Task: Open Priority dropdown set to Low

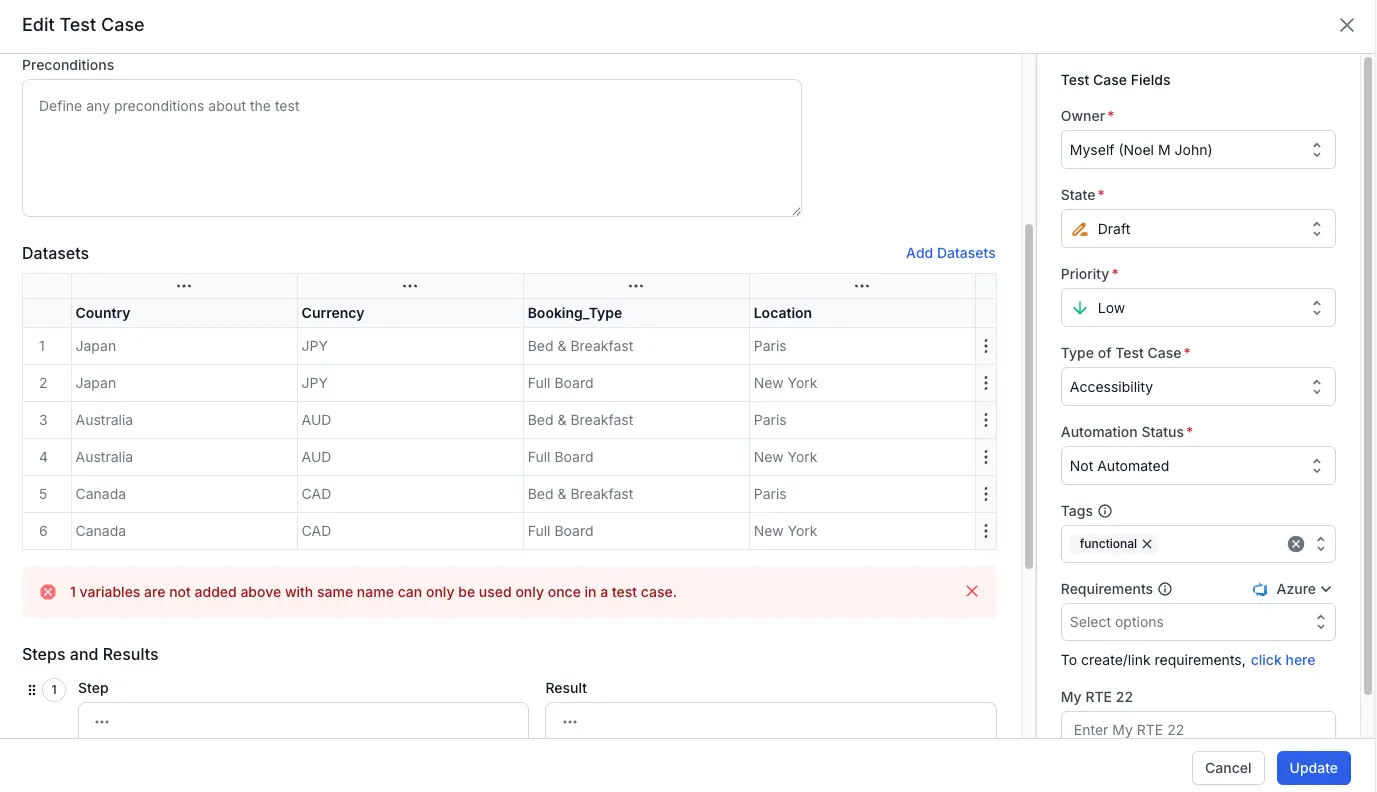Action: (1197, 308)
